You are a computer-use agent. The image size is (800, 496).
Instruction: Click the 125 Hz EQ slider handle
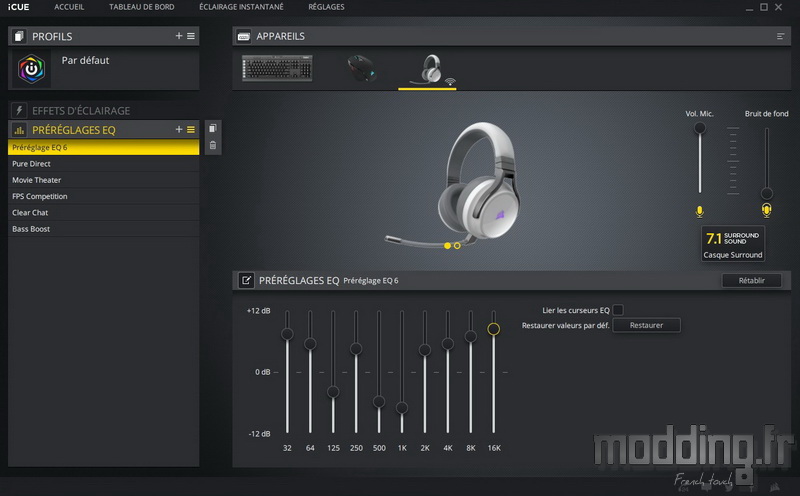[x=333, y=392]
